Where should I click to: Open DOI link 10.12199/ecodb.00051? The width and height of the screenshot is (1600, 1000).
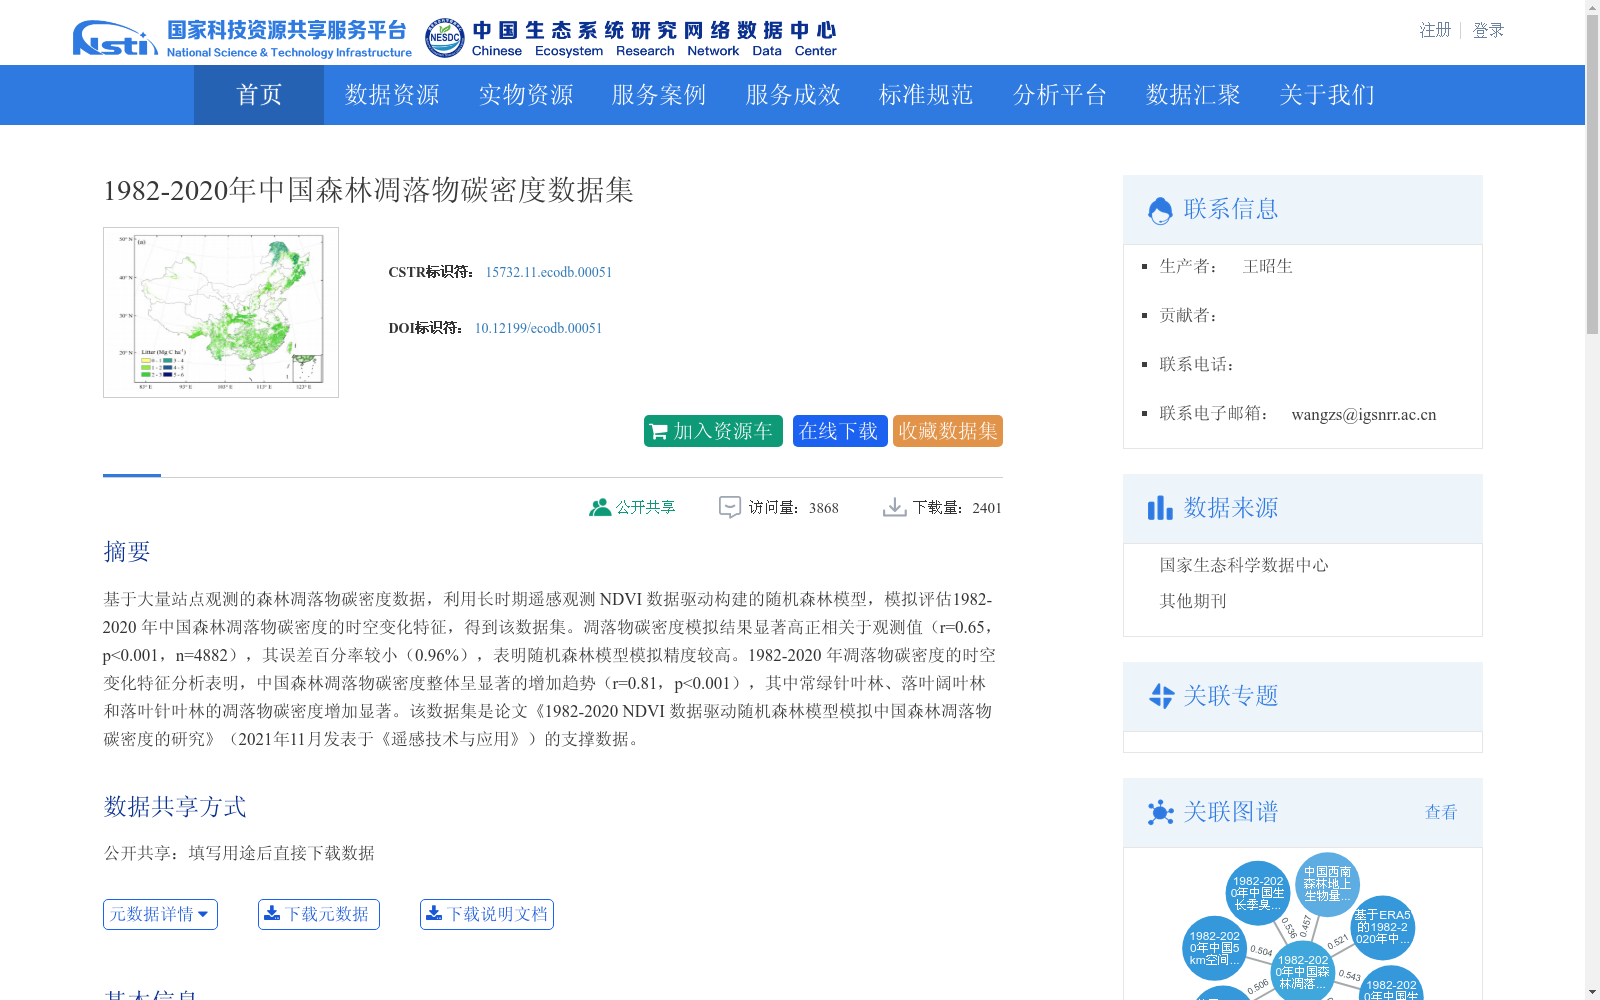tap(538, 328)
